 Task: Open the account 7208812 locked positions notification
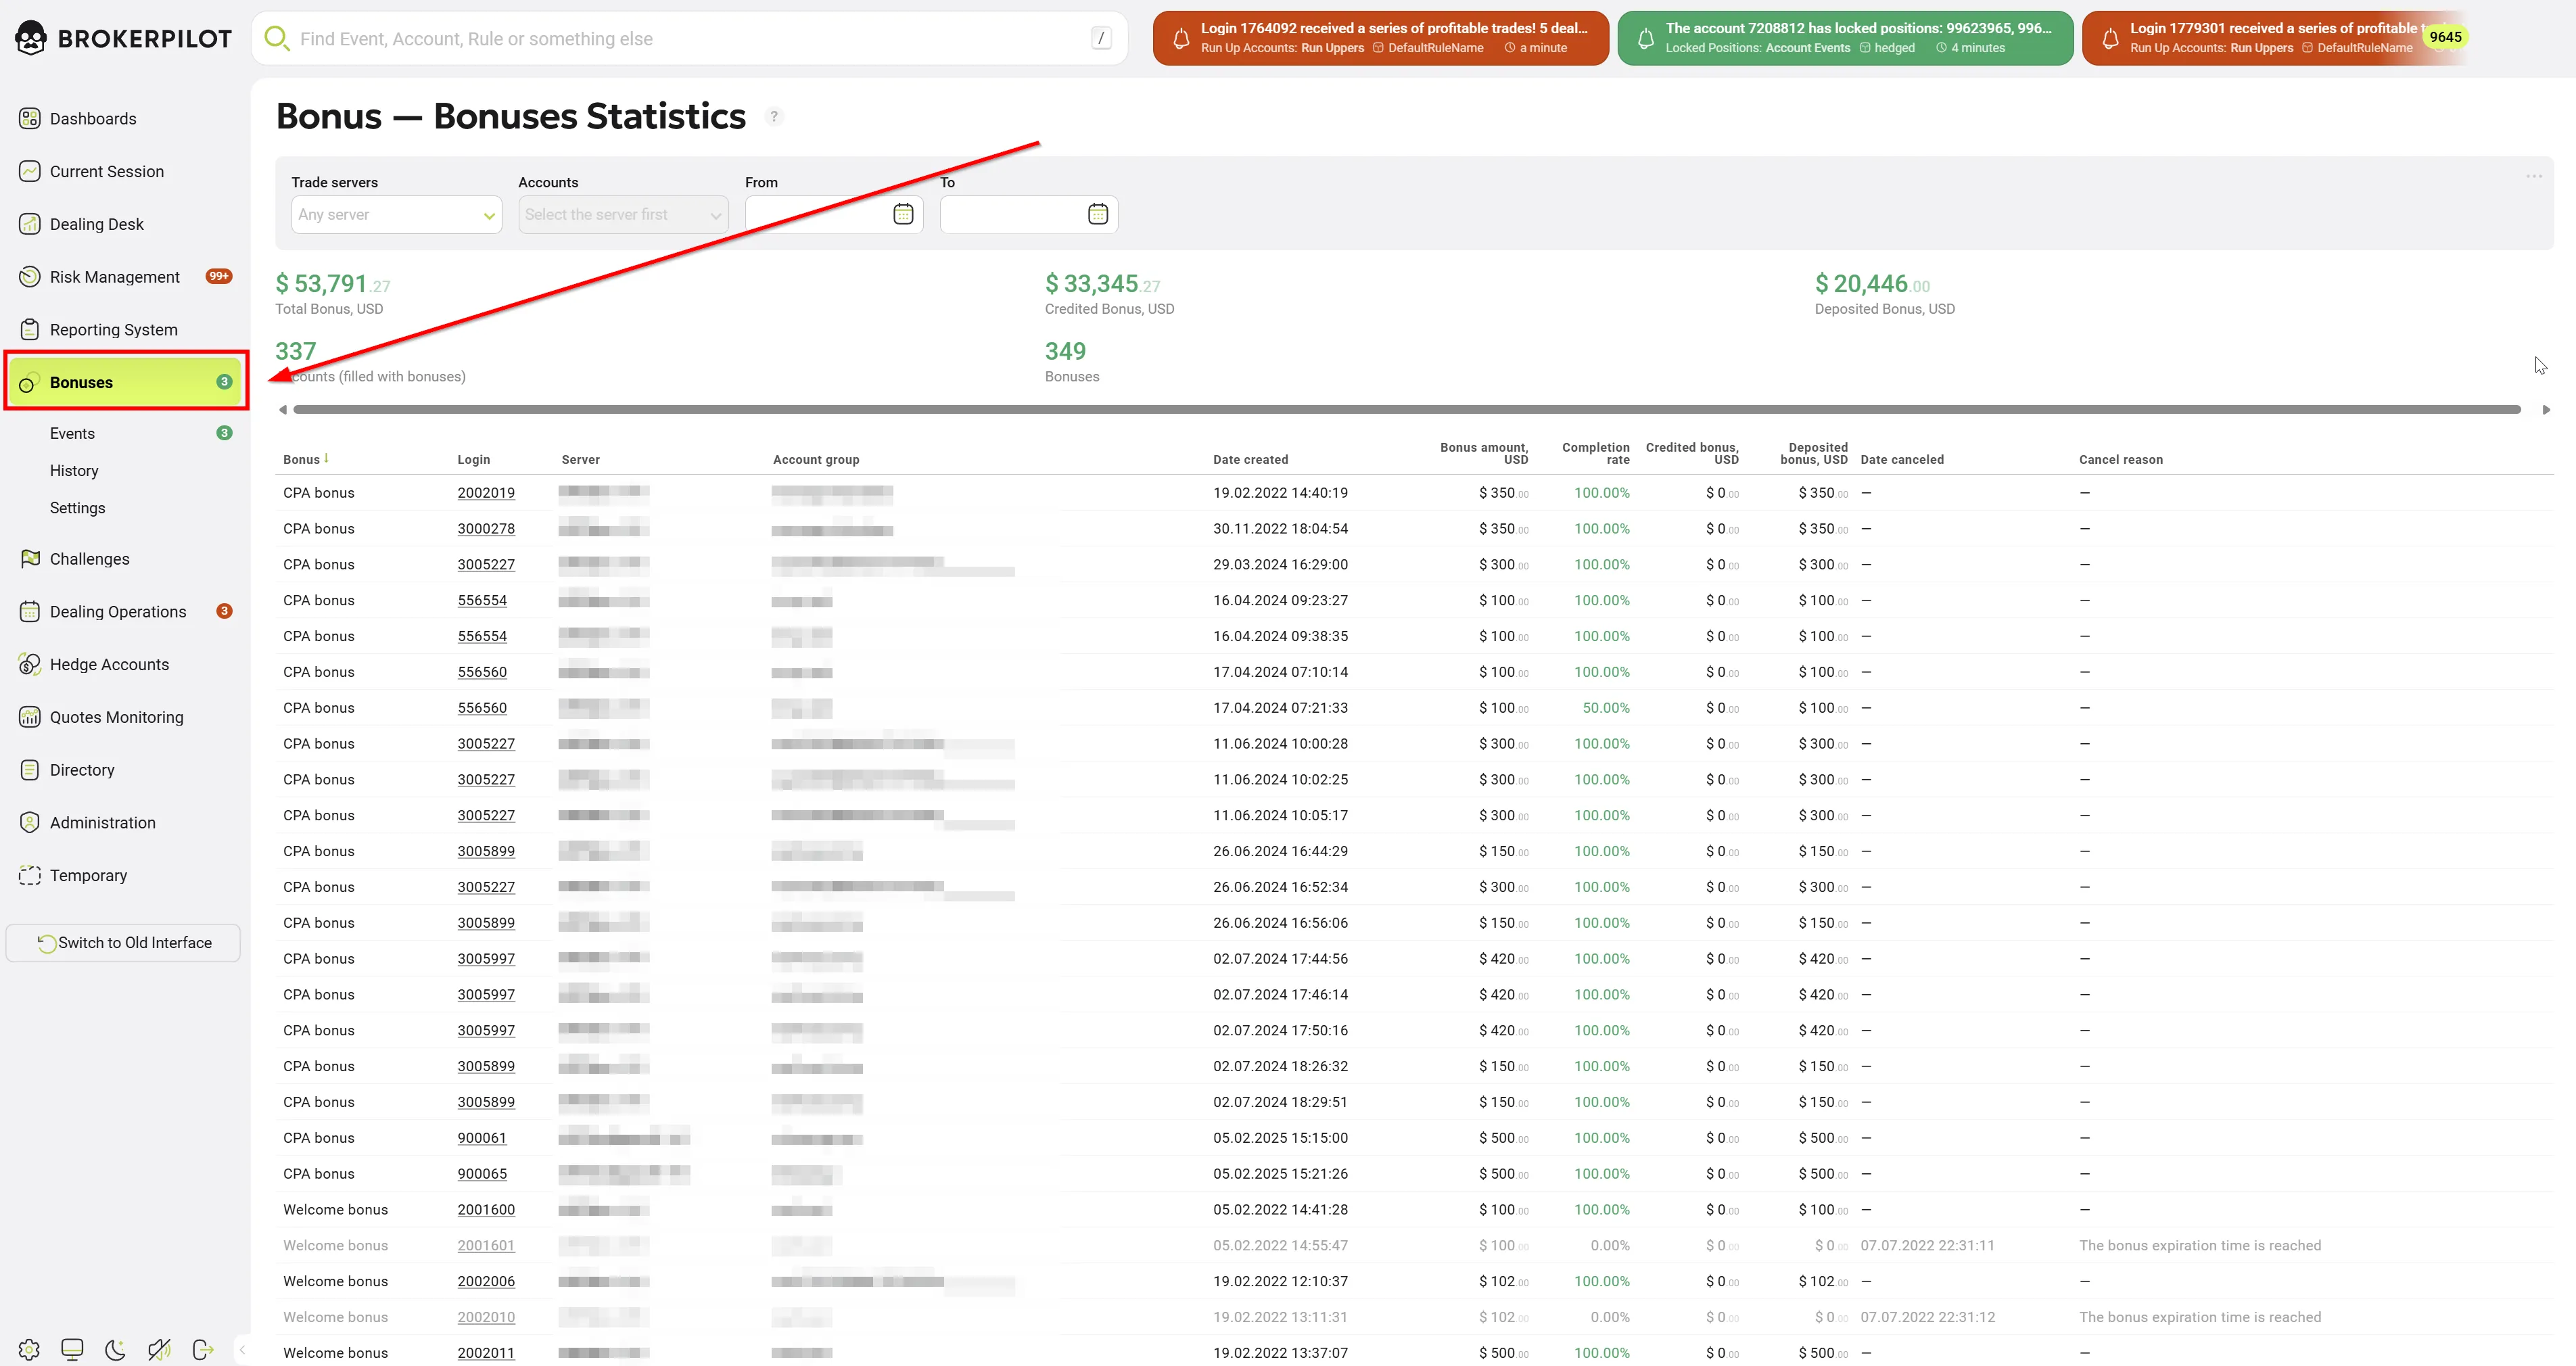(1845, 38)
